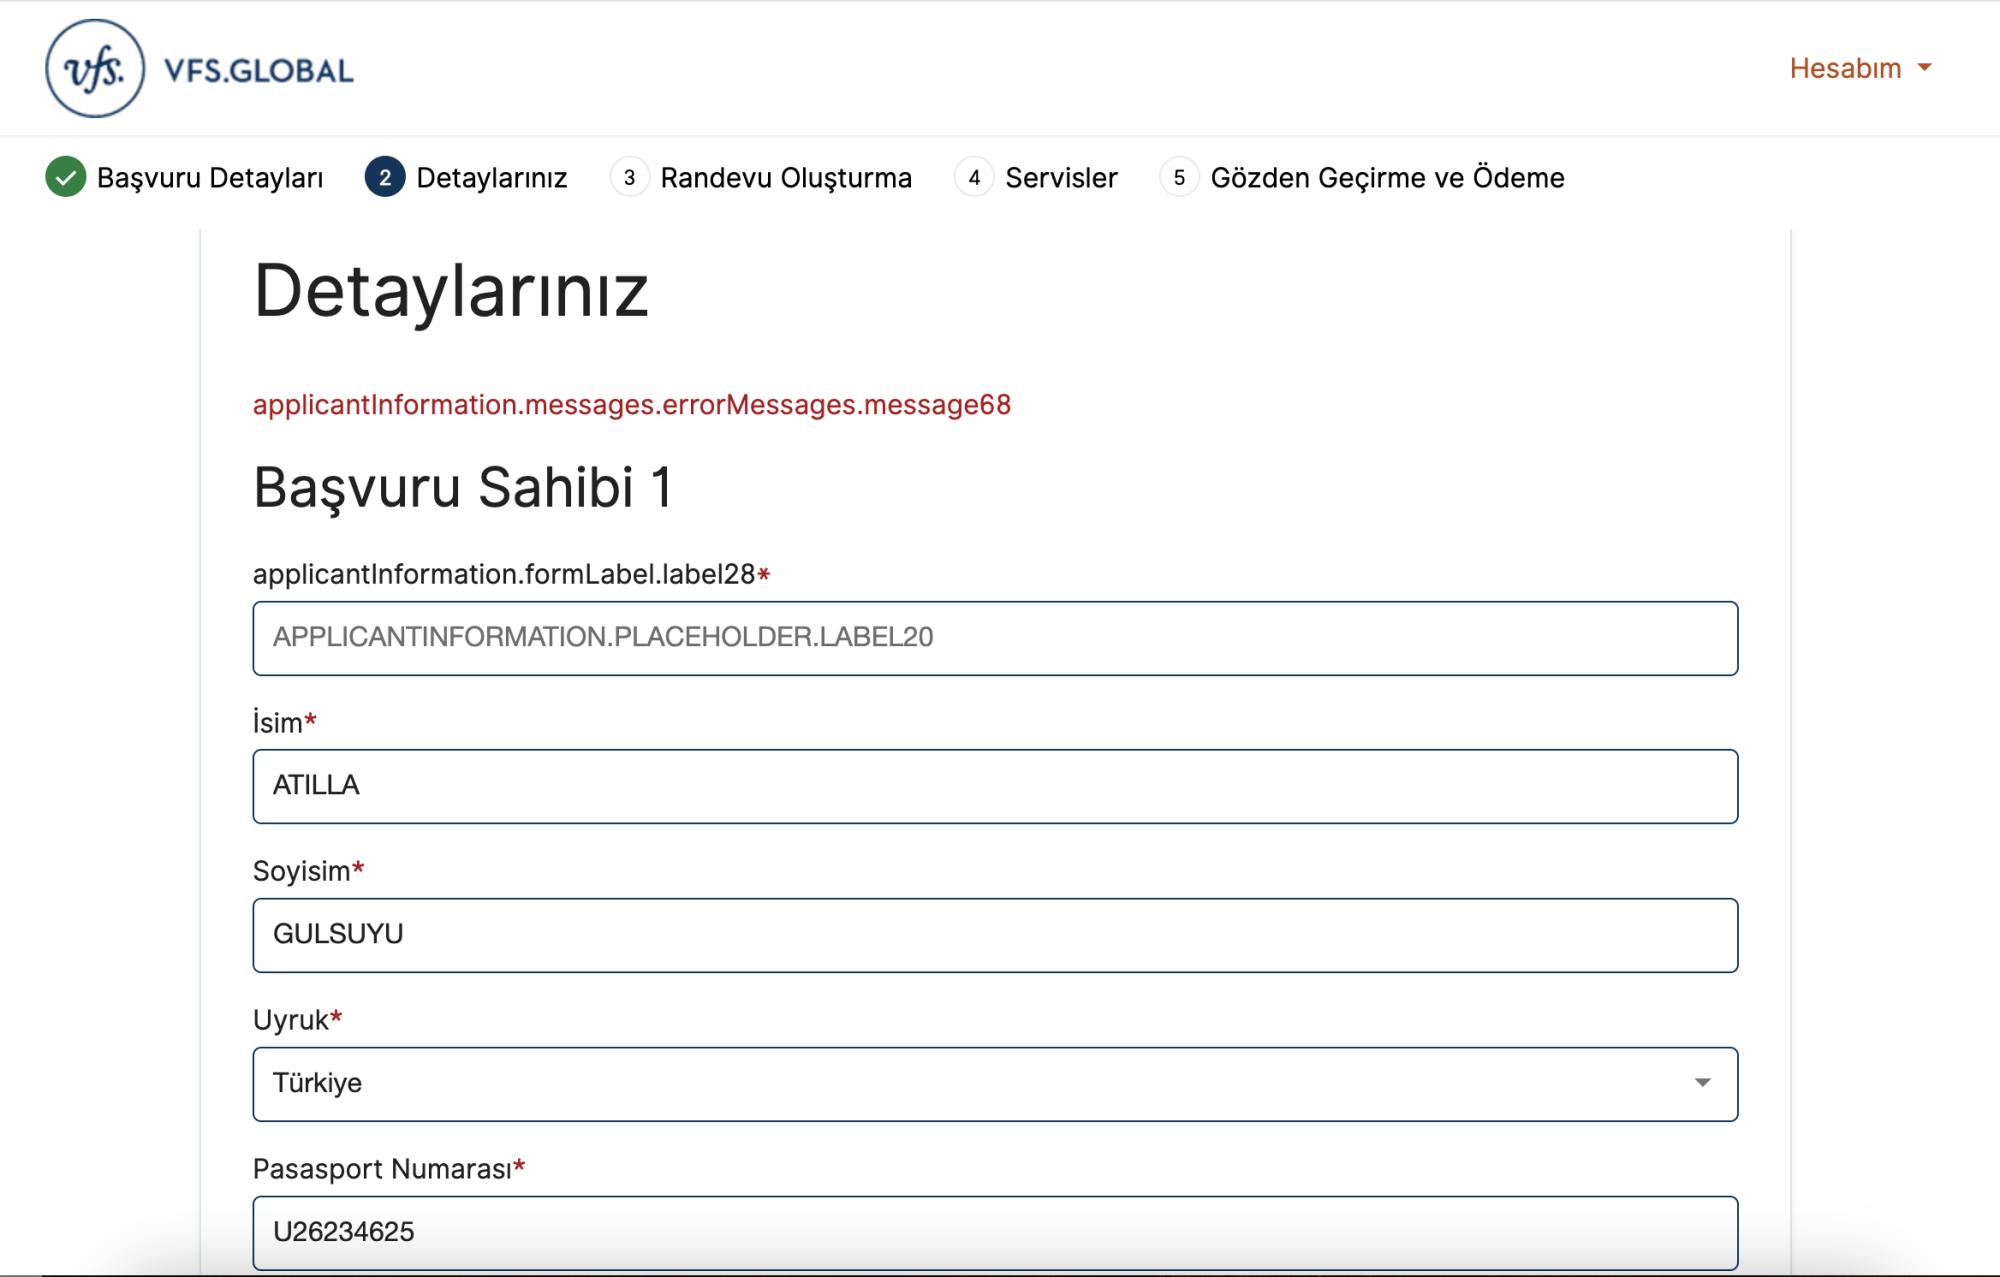Click the step 3 number circle

(x=629, y=177)
